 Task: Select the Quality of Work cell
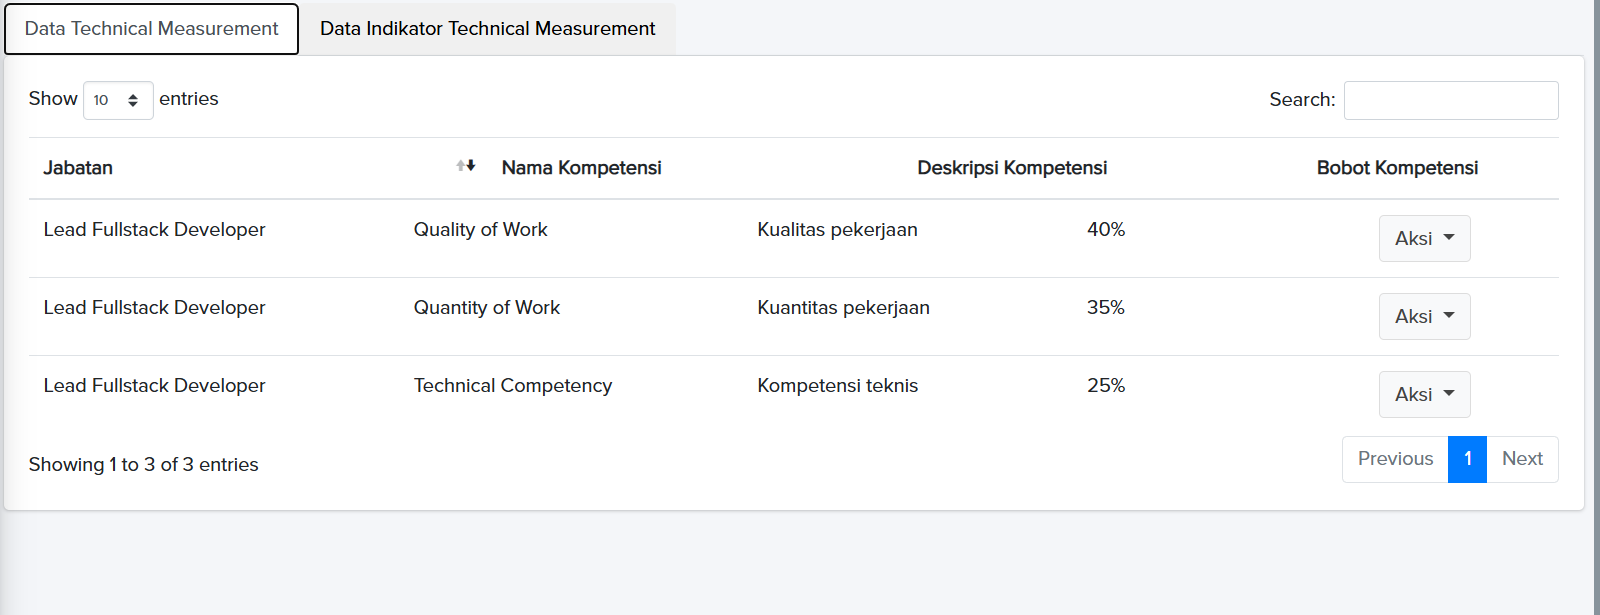tap(481, 230)
